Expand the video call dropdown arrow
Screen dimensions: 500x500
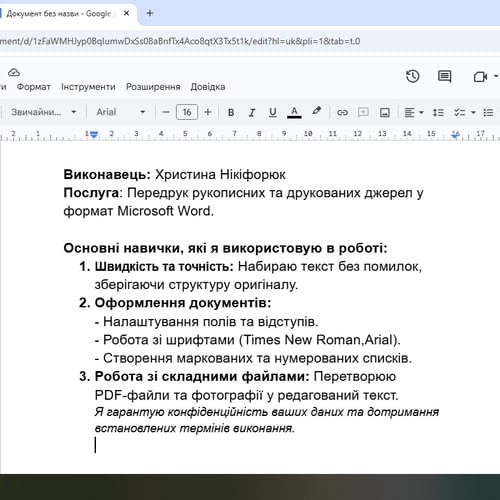(x=496, y=77)
